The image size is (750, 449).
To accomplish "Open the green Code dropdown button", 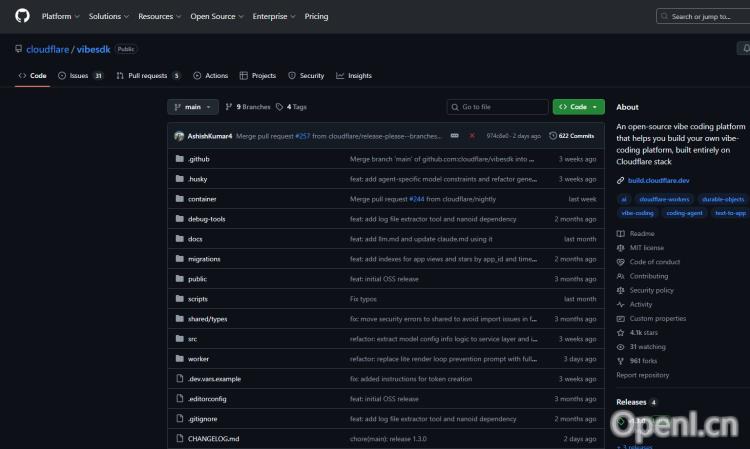I will [x=578, y=107].
